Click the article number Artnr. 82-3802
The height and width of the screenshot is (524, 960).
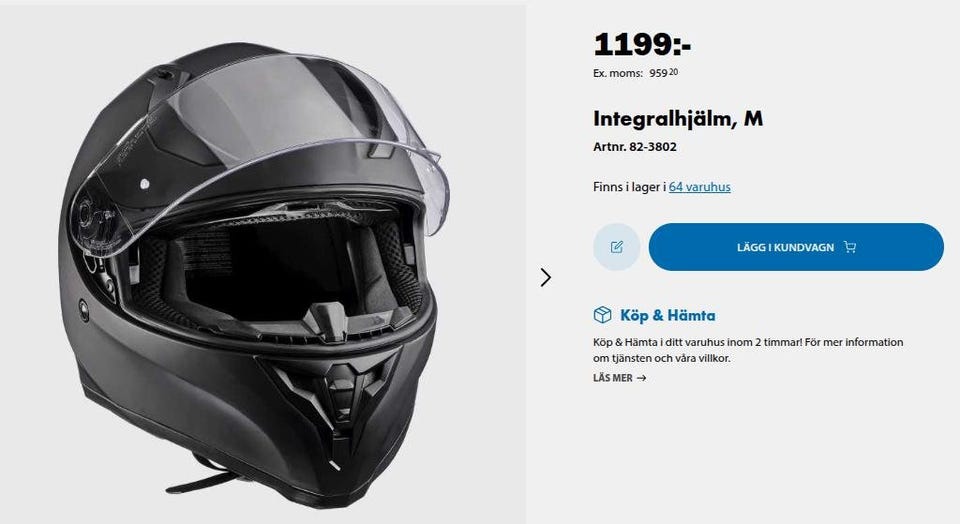pos(635,147)
